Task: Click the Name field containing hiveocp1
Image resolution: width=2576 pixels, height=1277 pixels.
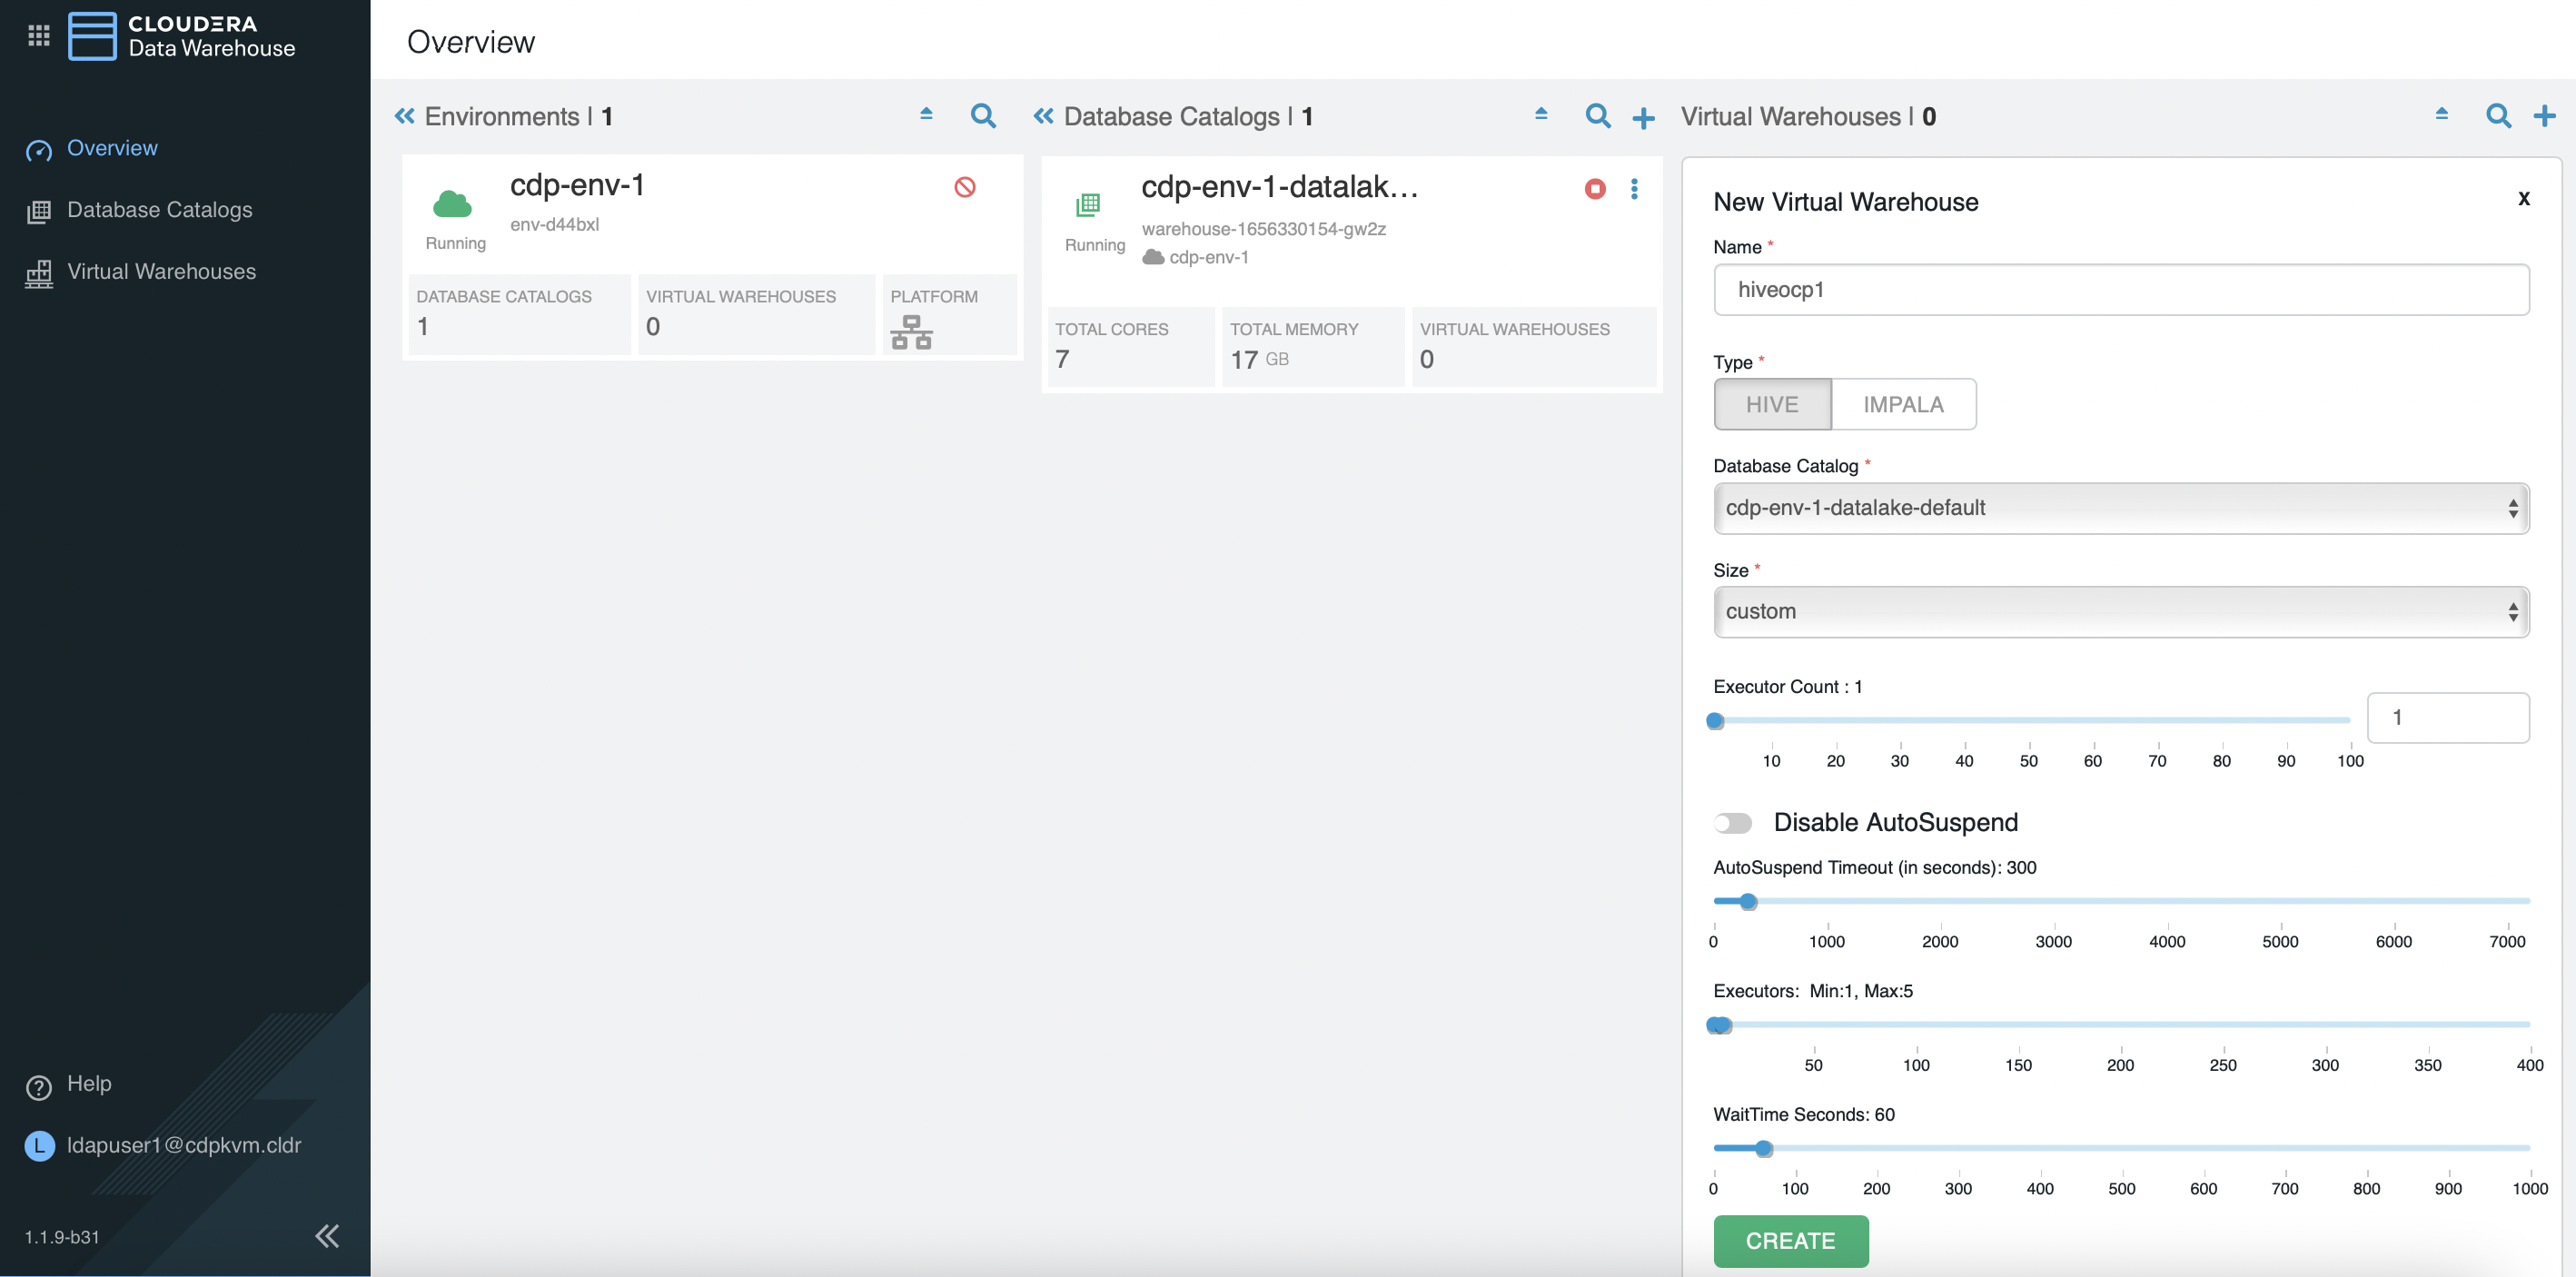Action: coord(2120,290)
